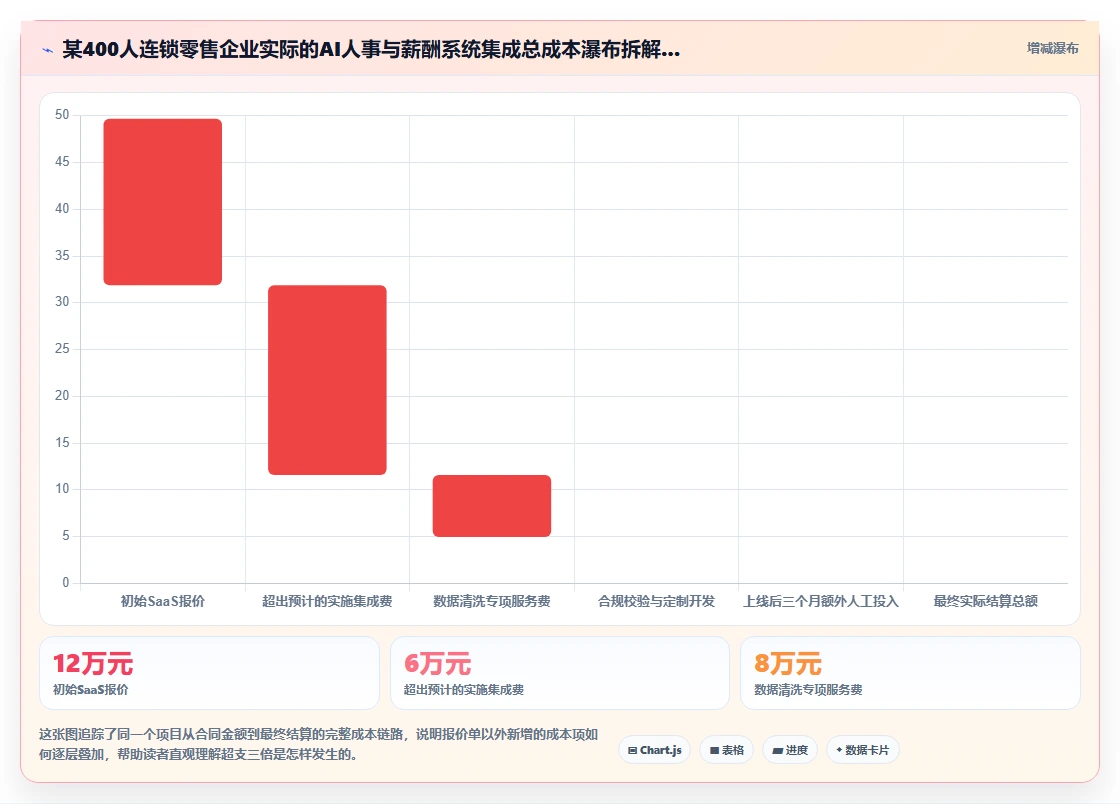Click the y-axis value 50

[62, 115]
